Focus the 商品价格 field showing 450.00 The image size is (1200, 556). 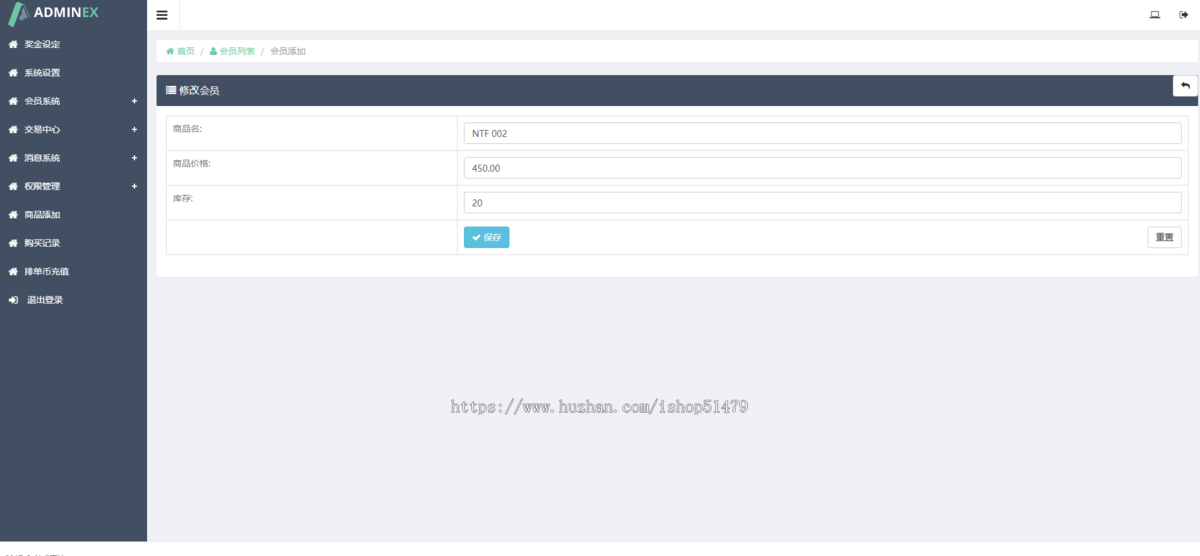coord(822,168)
